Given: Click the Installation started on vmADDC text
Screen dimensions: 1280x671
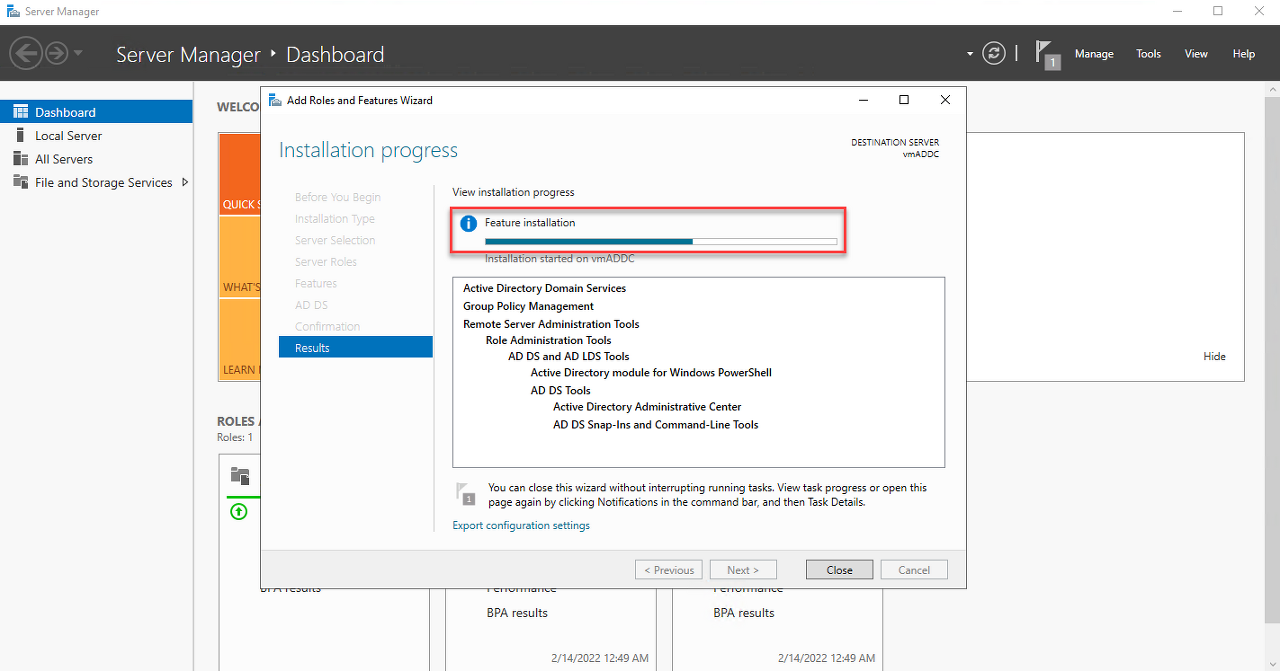Looking at the screenshot, I should [559, 258].
